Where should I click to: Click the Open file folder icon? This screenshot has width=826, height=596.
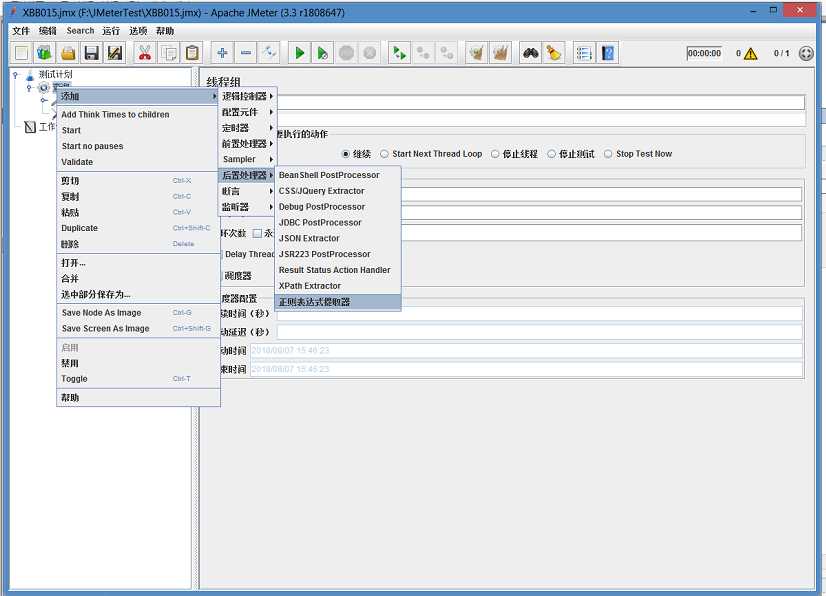tap(68, 53)
